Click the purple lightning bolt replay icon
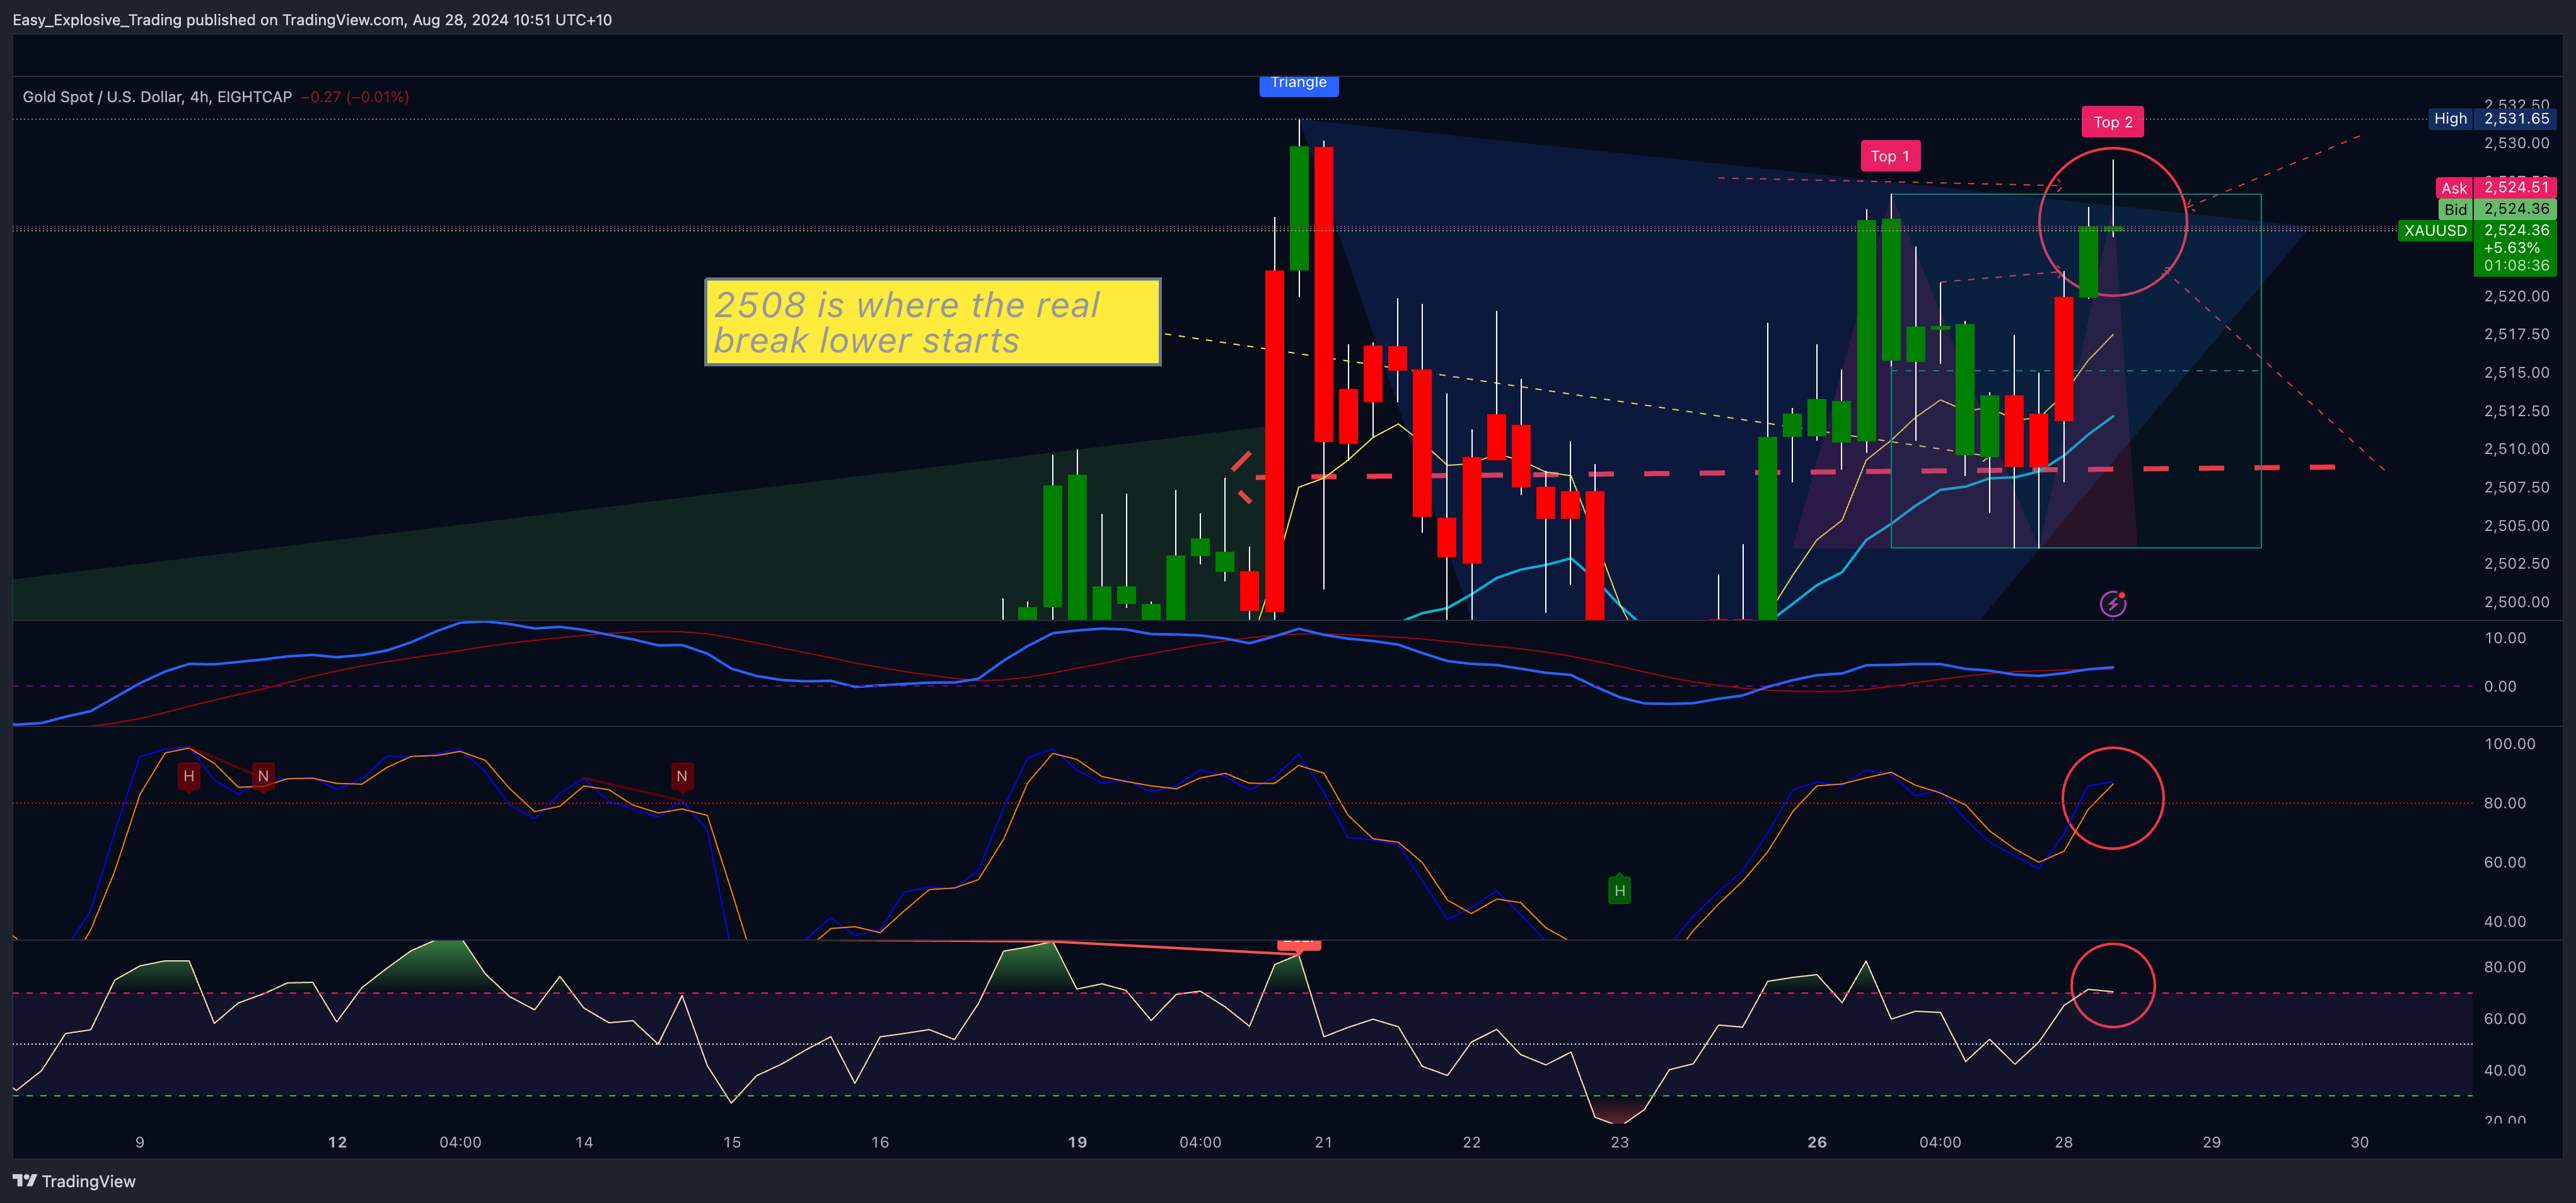The image size is (2576, 1203). point(2112,604)
